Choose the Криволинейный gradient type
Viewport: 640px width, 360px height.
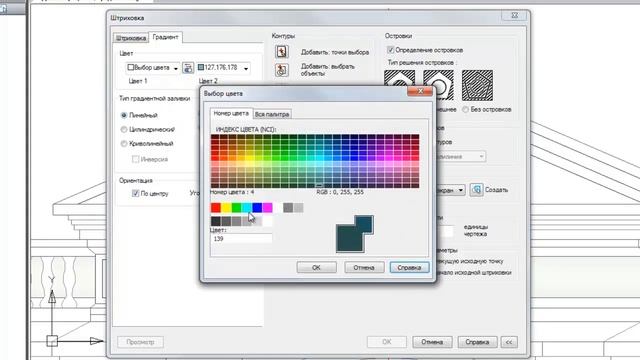click(x=124, y=144)
